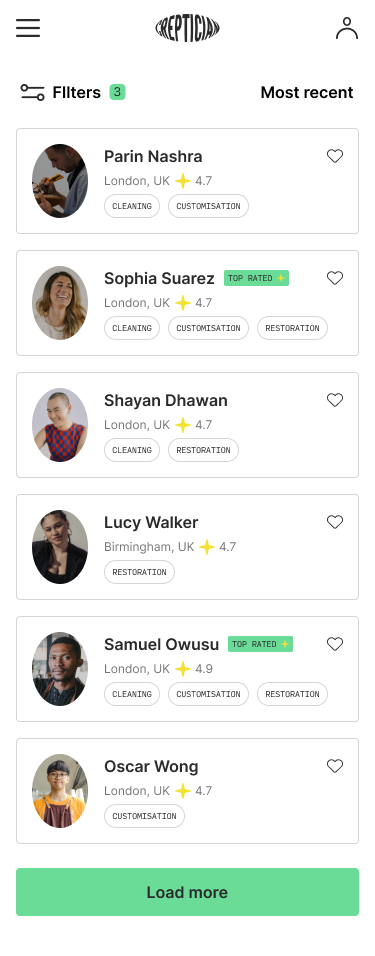Load more results
The height and width of the screenshot is (956, 375).
(x=187, y=892)
